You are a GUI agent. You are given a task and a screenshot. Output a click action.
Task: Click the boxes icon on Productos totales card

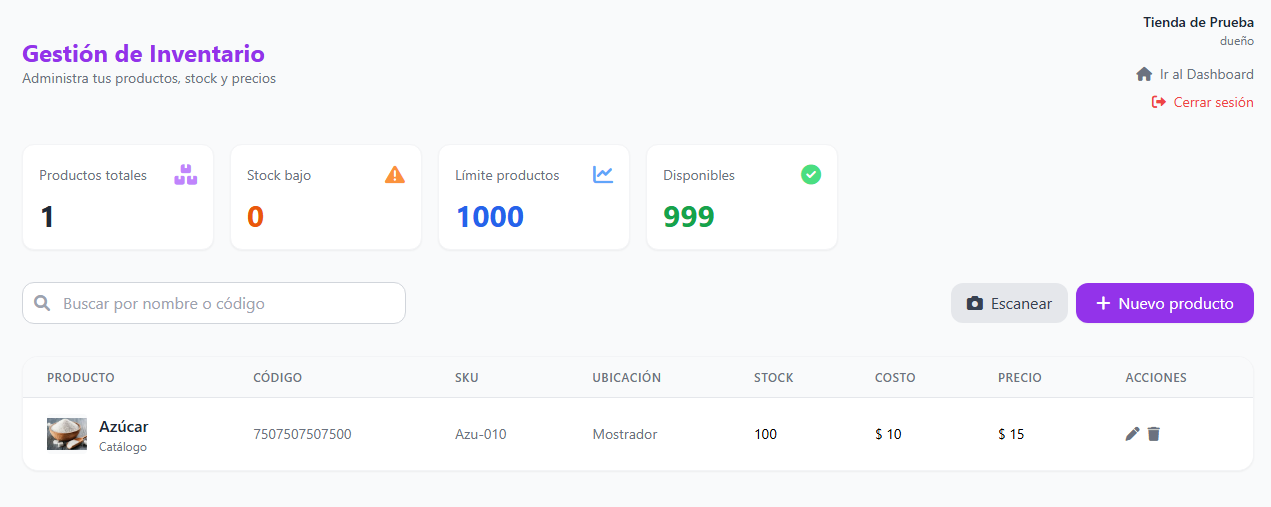(186, 175)
